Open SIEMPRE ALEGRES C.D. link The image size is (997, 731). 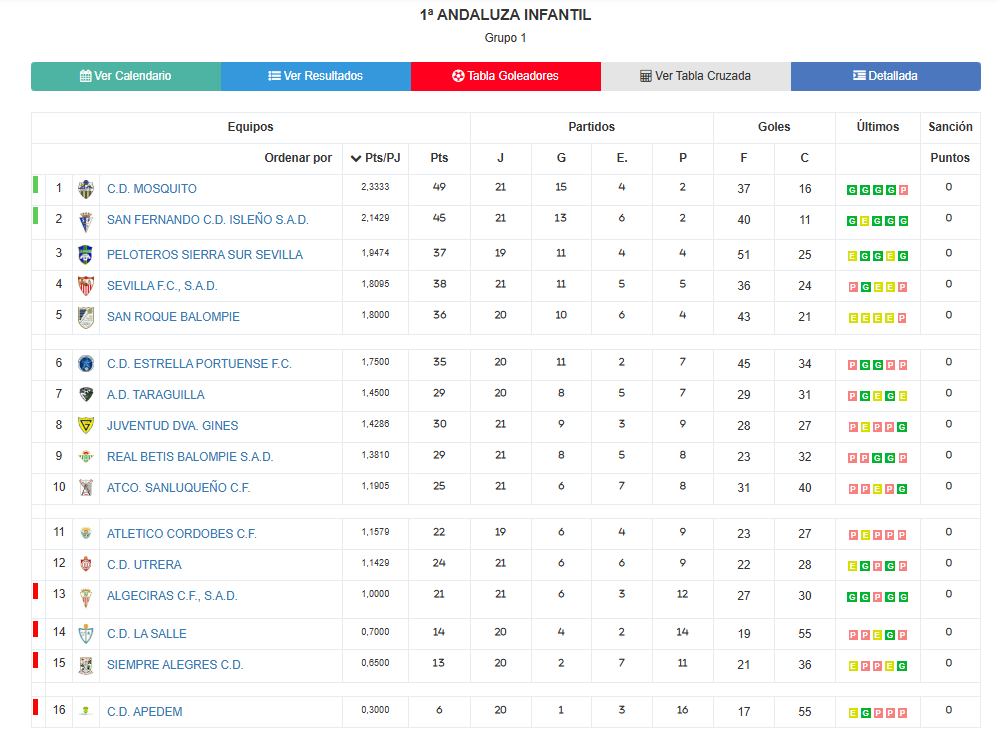[175, 665]
